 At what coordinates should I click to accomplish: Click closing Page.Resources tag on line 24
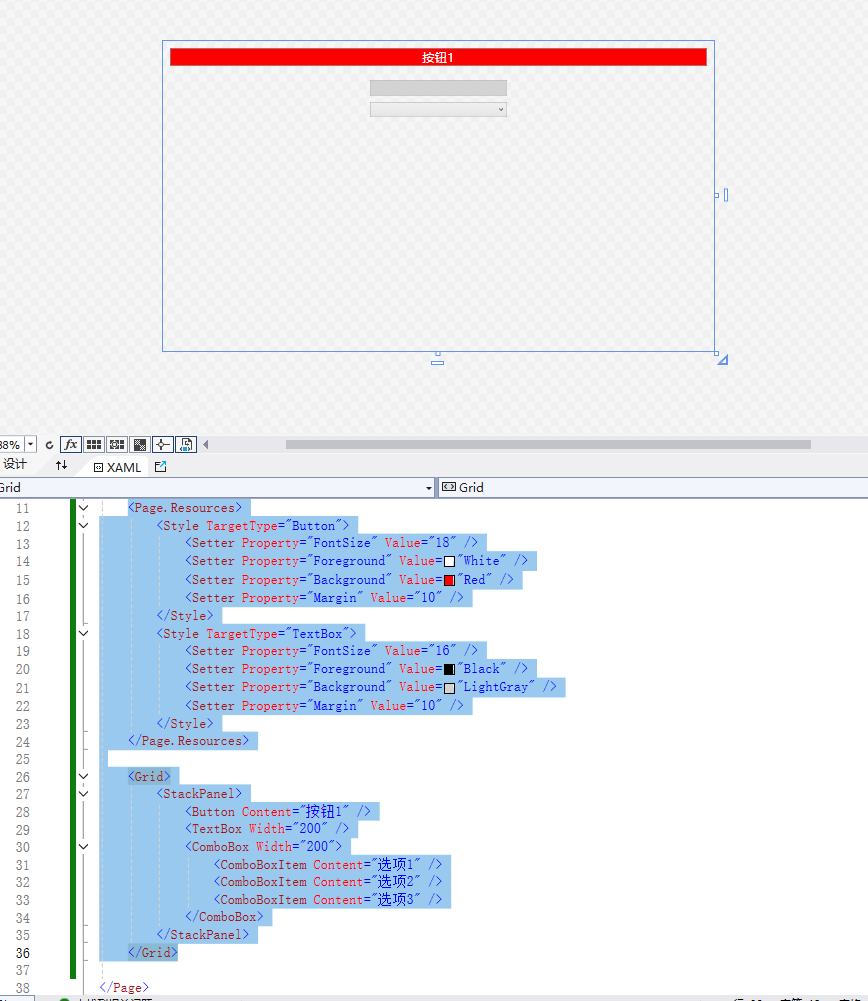188,741
